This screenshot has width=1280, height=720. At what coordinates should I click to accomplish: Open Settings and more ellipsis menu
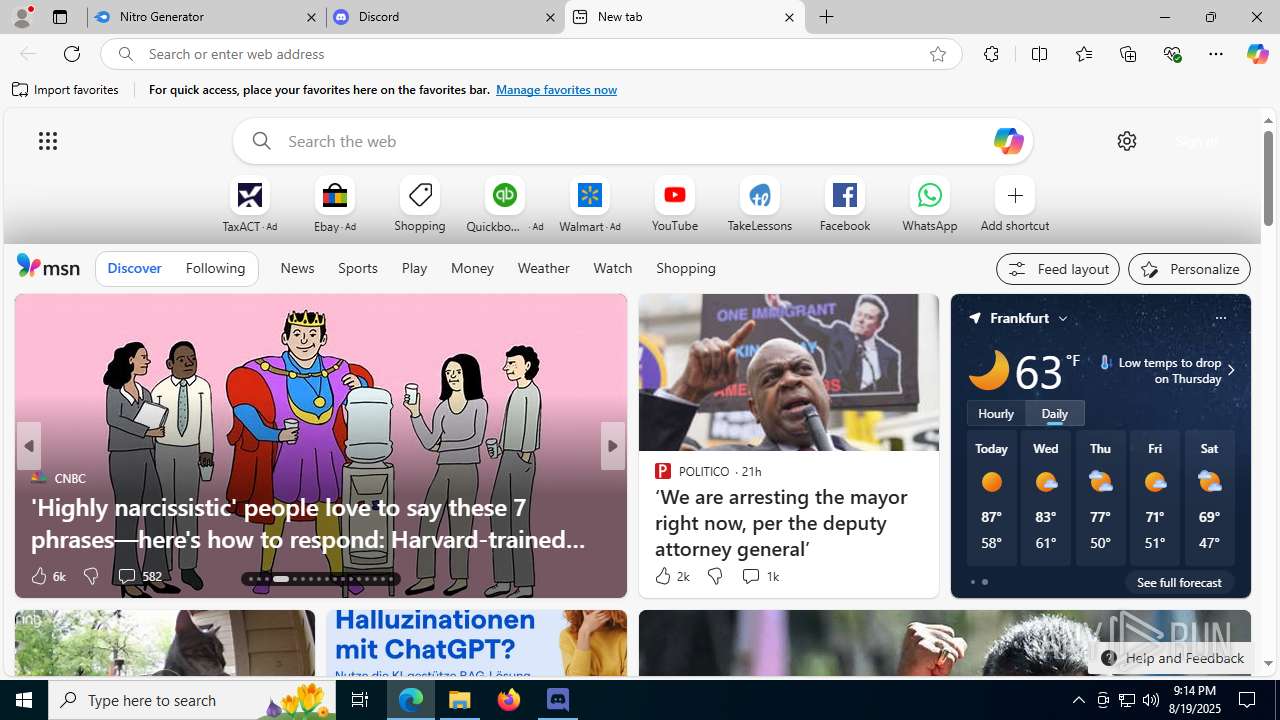click(1216, 54)
